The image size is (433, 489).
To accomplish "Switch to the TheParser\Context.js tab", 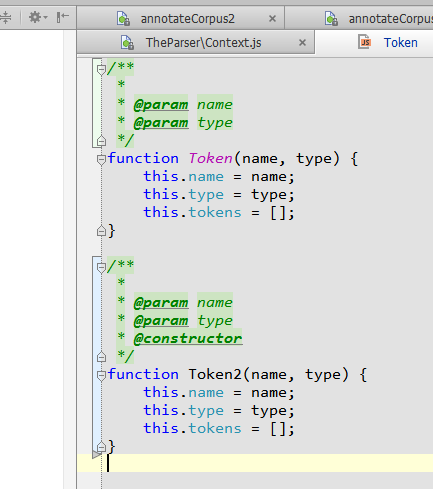I will pos(195,43).
